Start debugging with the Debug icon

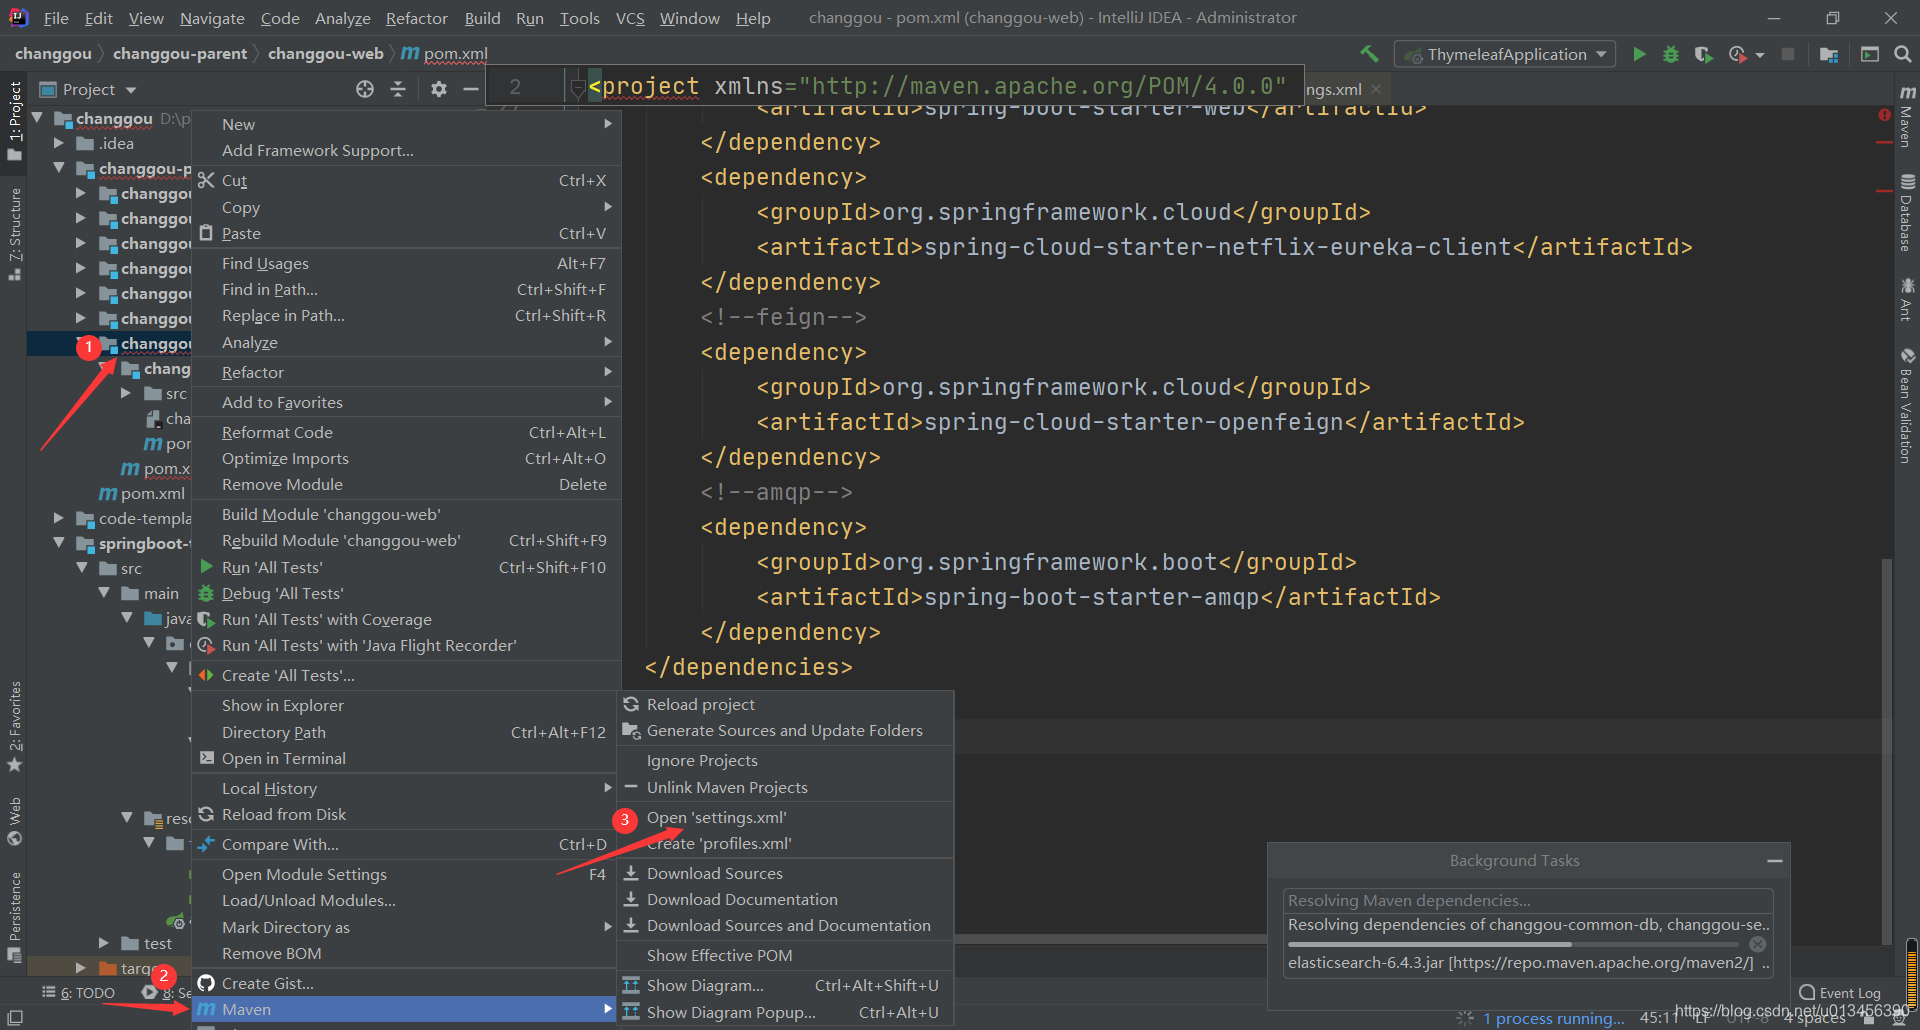click(1670, 54)
